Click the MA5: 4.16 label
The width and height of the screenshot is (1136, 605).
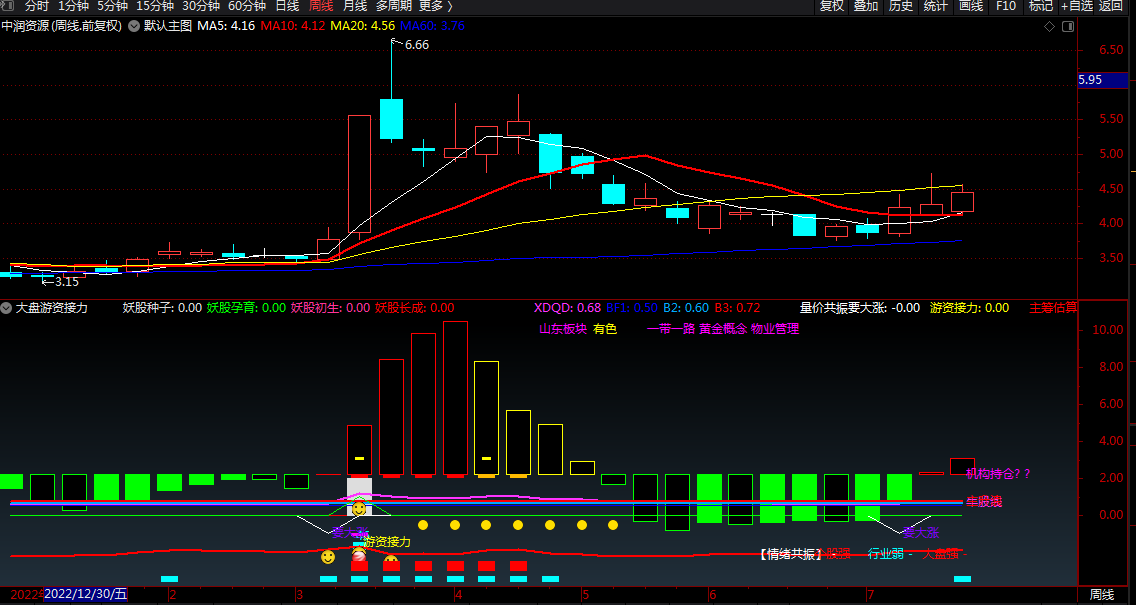click(226, 26)
